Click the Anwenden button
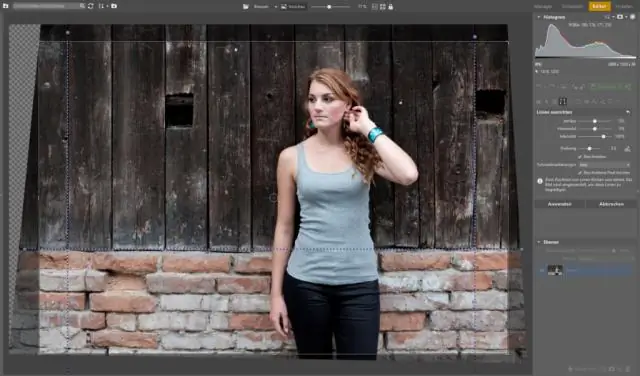 tap(560, 204)
